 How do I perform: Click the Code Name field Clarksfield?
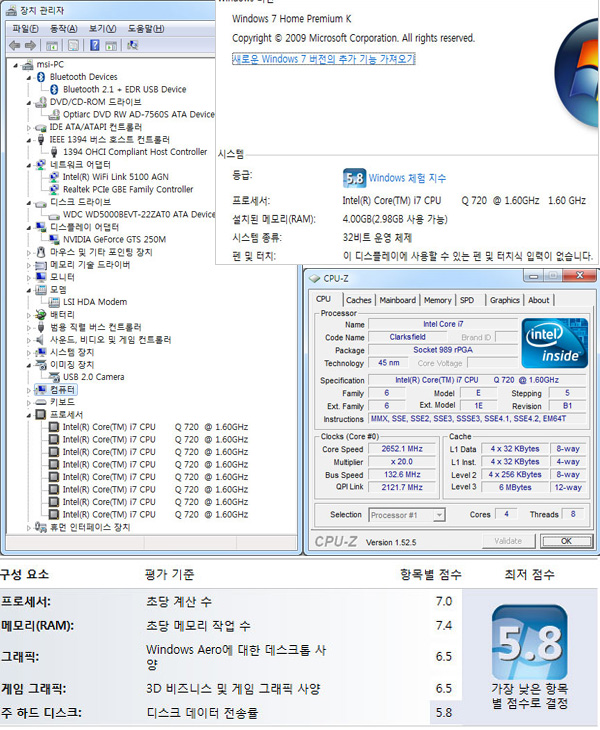click(408, 337)
